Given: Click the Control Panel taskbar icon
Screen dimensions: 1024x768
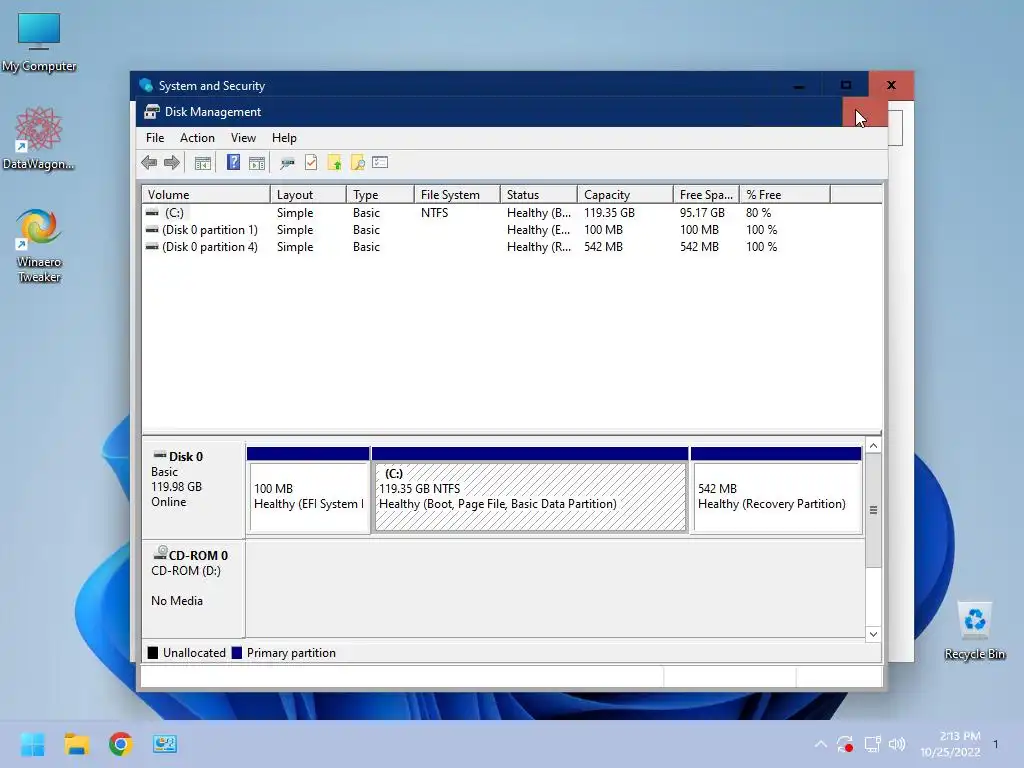Looking at the screenshot, I should tap(165, 744).
